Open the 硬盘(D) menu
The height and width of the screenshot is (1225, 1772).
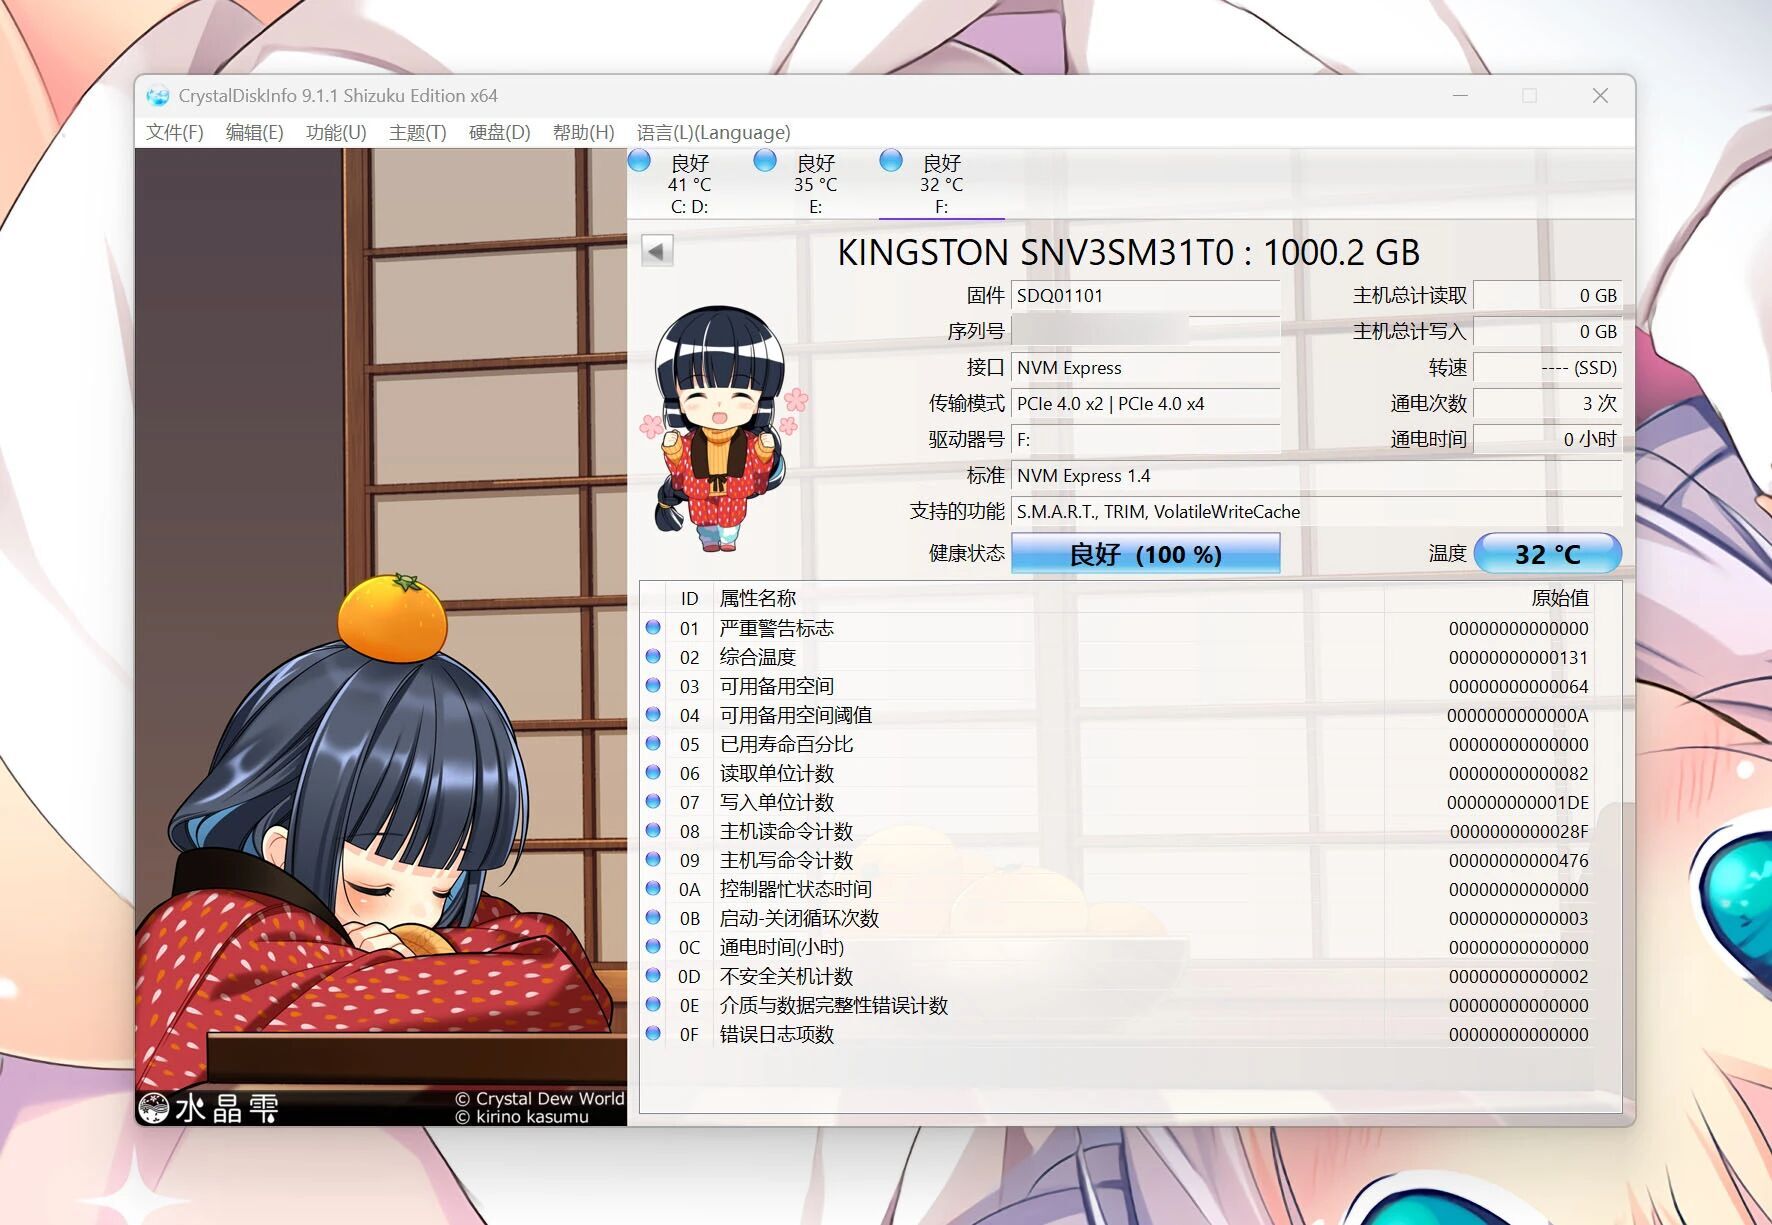pos(499,132)
